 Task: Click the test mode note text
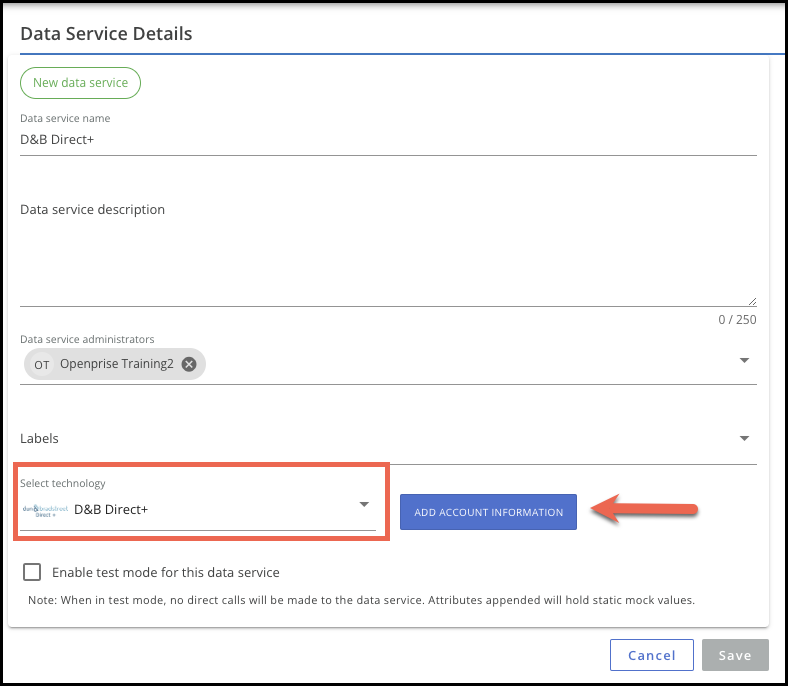pos(361,600)
